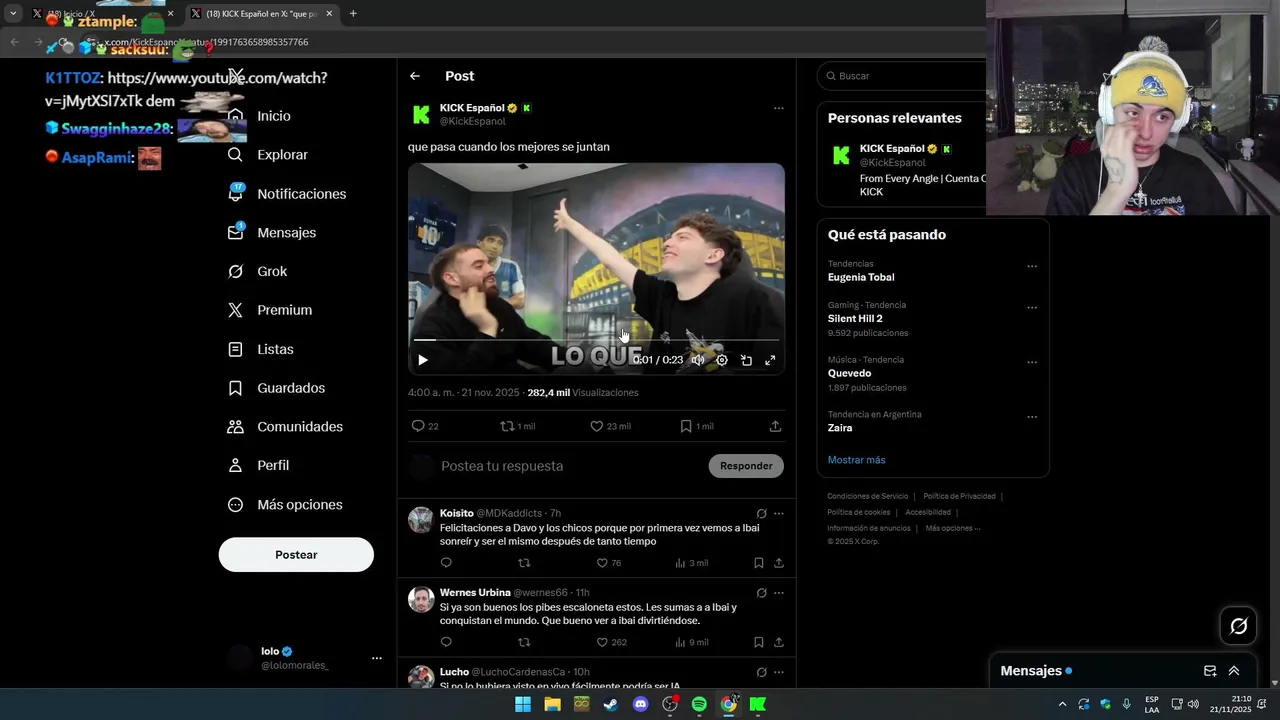
Task: Click the Responder button
Action: 746,466
